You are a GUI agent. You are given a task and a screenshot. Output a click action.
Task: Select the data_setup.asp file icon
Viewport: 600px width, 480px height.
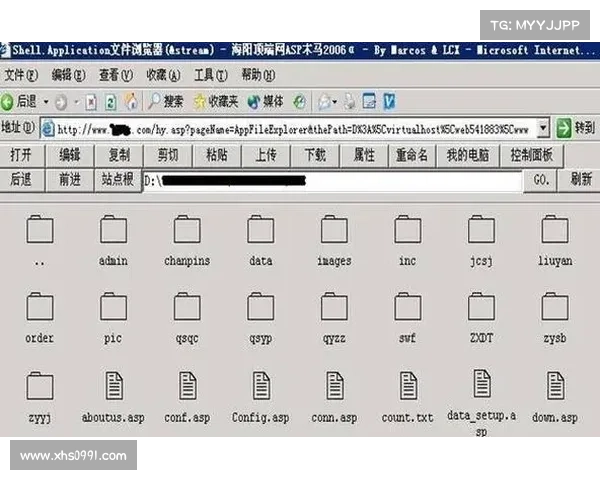tap(482, 384)
